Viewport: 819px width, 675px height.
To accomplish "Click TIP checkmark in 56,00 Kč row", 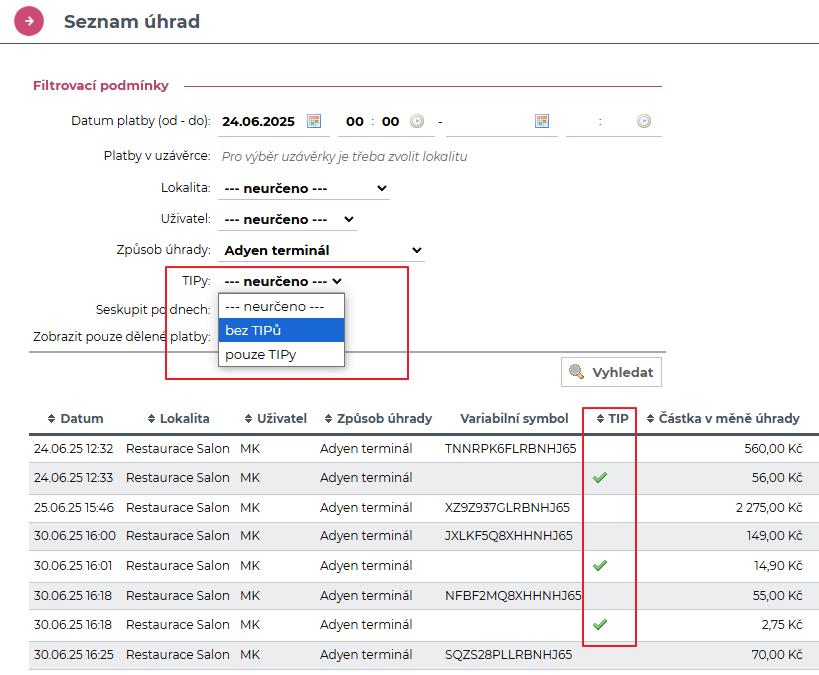I will click(x=600, y=477).
